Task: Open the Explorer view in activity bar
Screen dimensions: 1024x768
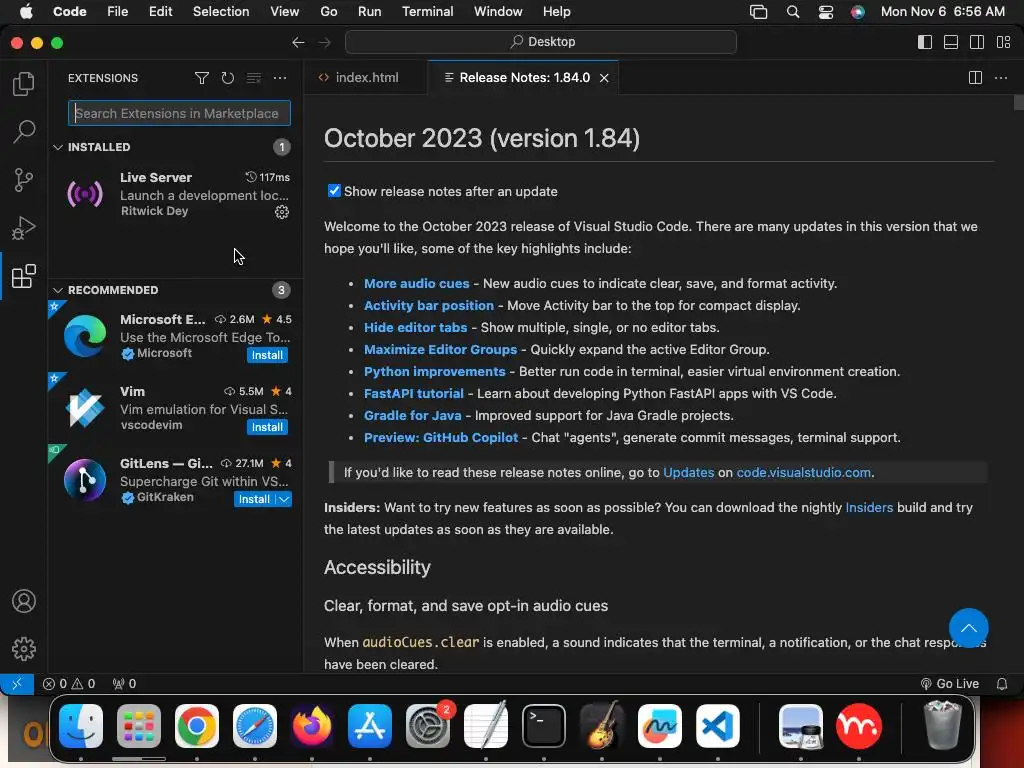Action: pyautogui.click(x=24, y=84)
